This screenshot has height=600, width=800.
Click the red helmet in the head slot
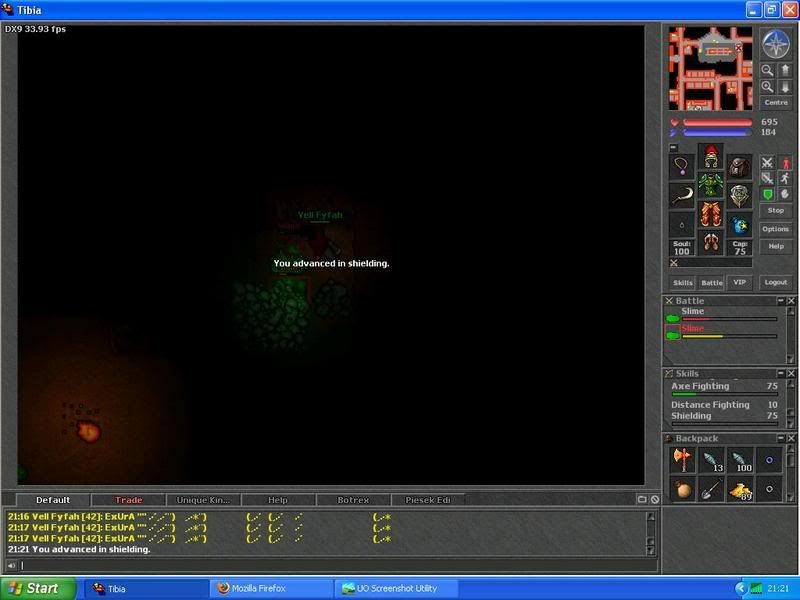pos(711,156)
